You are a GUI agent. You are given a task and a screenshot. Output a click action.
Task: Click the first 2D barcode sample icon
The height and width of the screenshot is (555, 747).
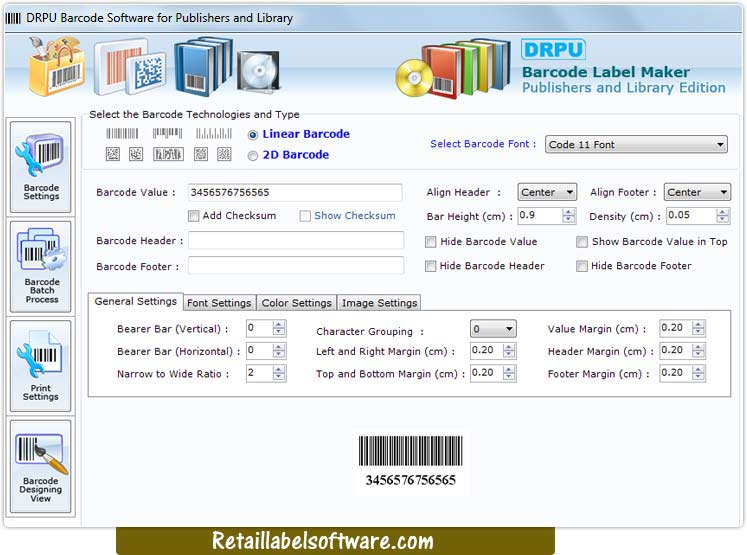pyautogui.click(x=113, y=154)
